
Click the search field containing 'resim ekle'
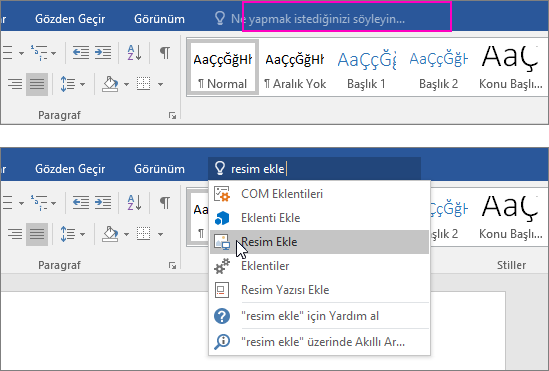coord(314,169)
